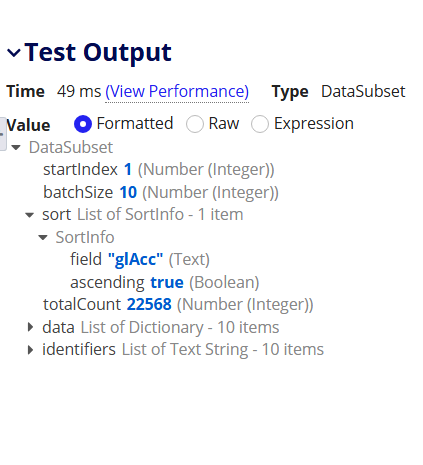Click the 49 ms time value
The width and height of the screenshot is (423, 465).
pos(79,91)
